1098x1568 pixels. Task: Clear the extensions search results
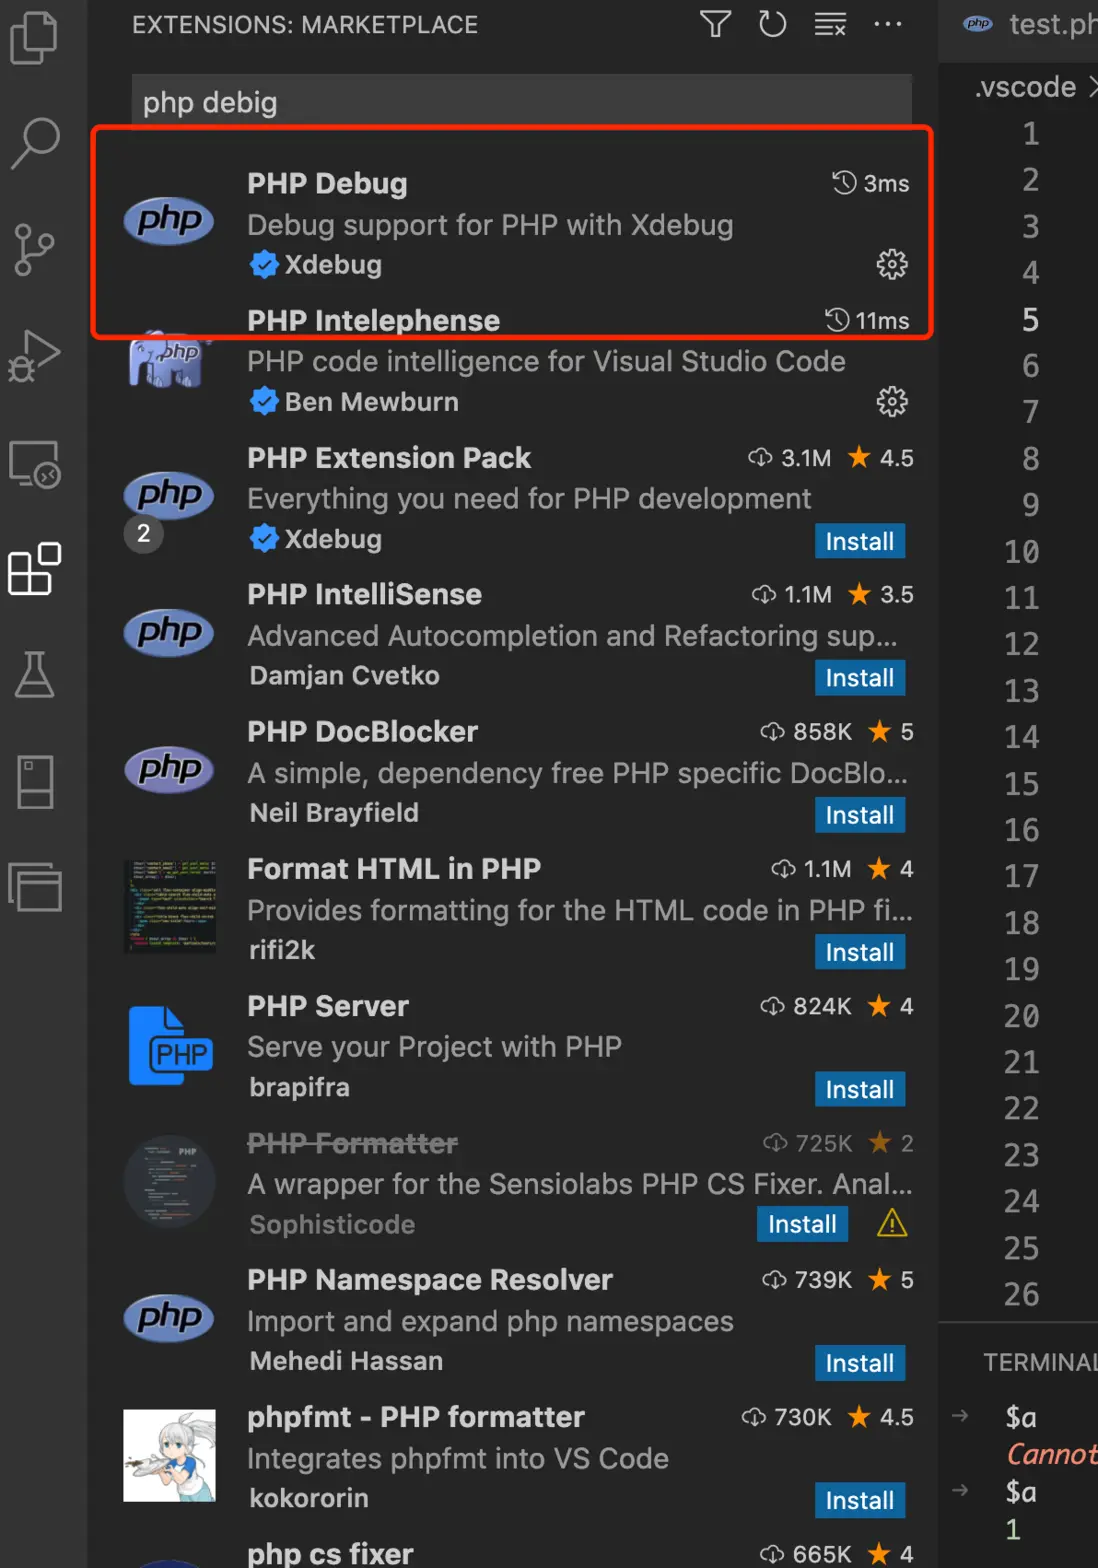point(830,24)
